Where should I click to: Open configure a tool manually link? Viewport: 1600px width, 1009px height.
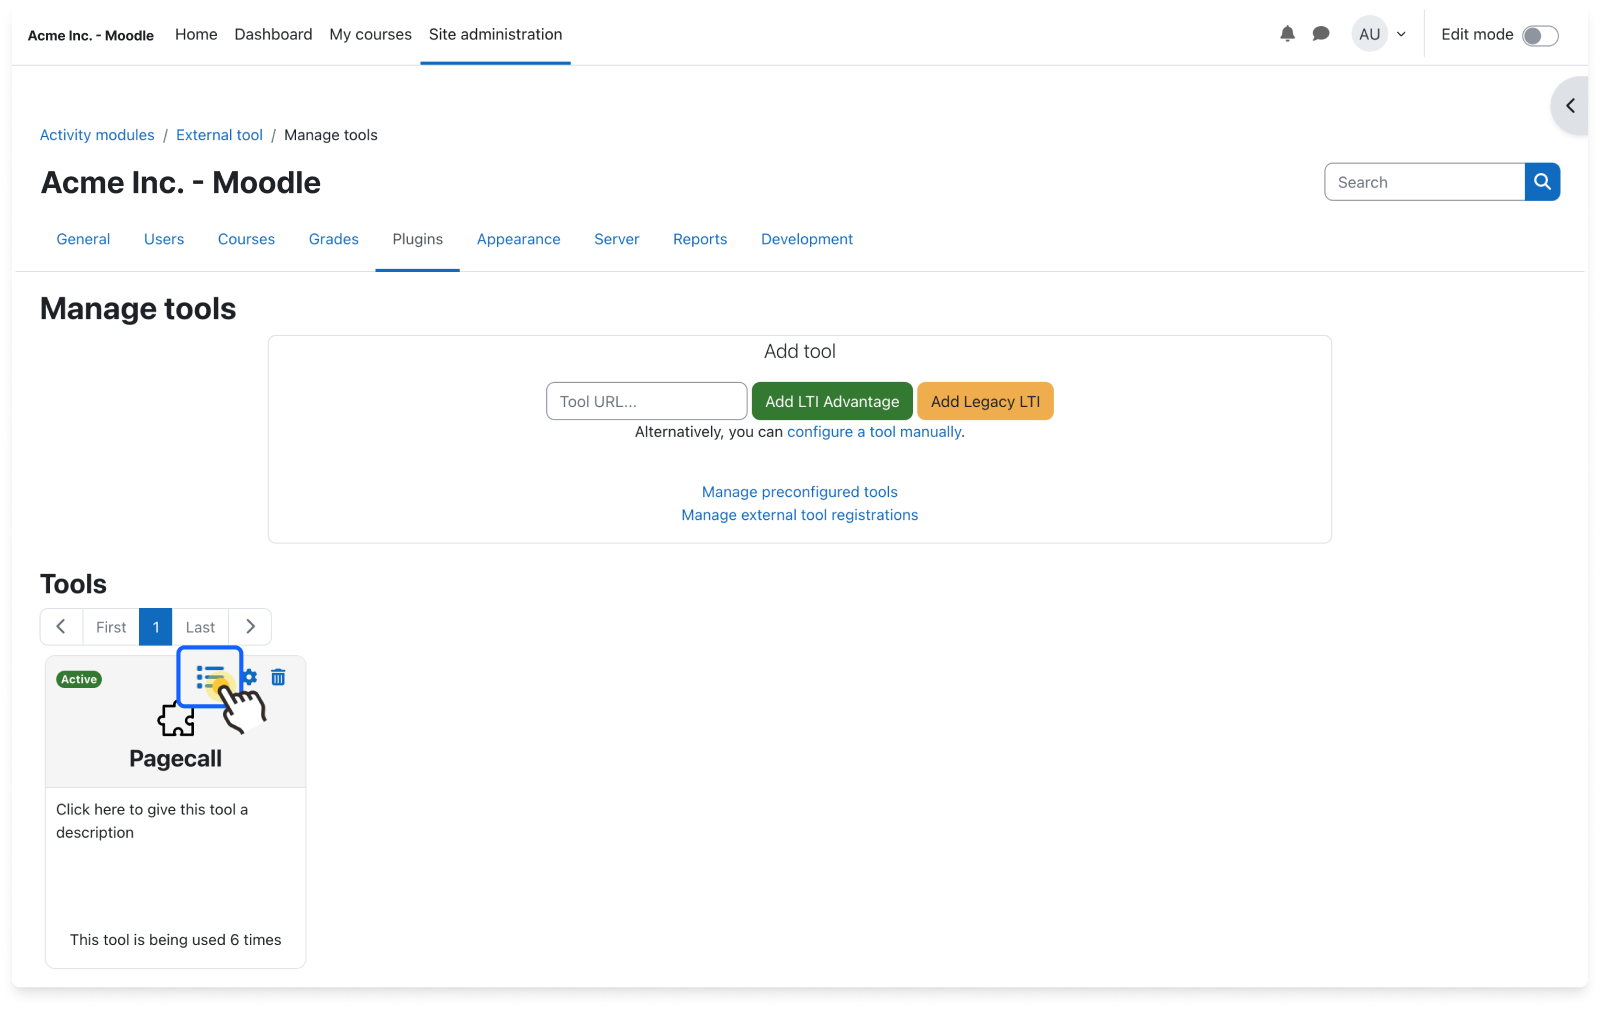click(874, 432)
